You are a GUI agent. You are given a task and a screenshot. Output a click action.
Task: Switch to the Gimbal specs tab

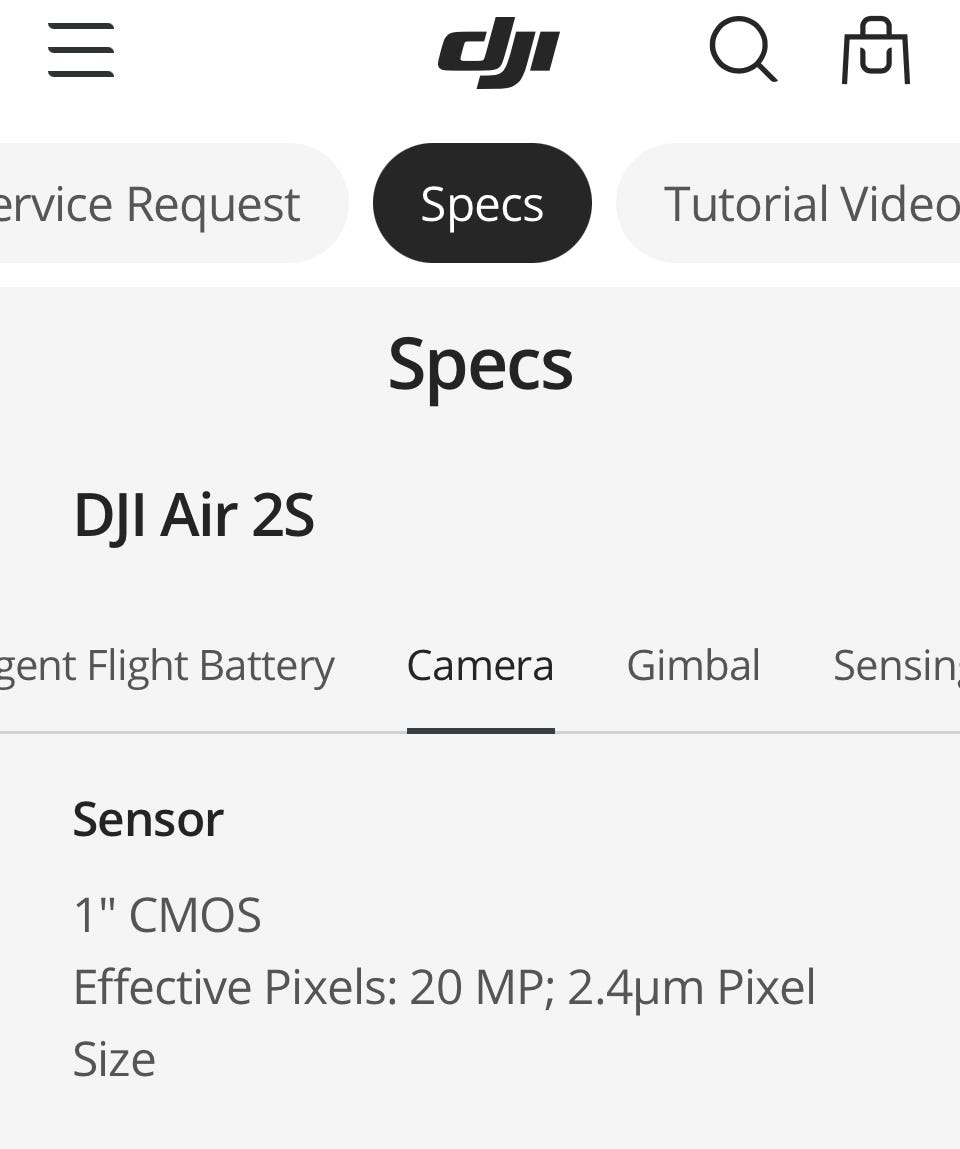[693, 666]
